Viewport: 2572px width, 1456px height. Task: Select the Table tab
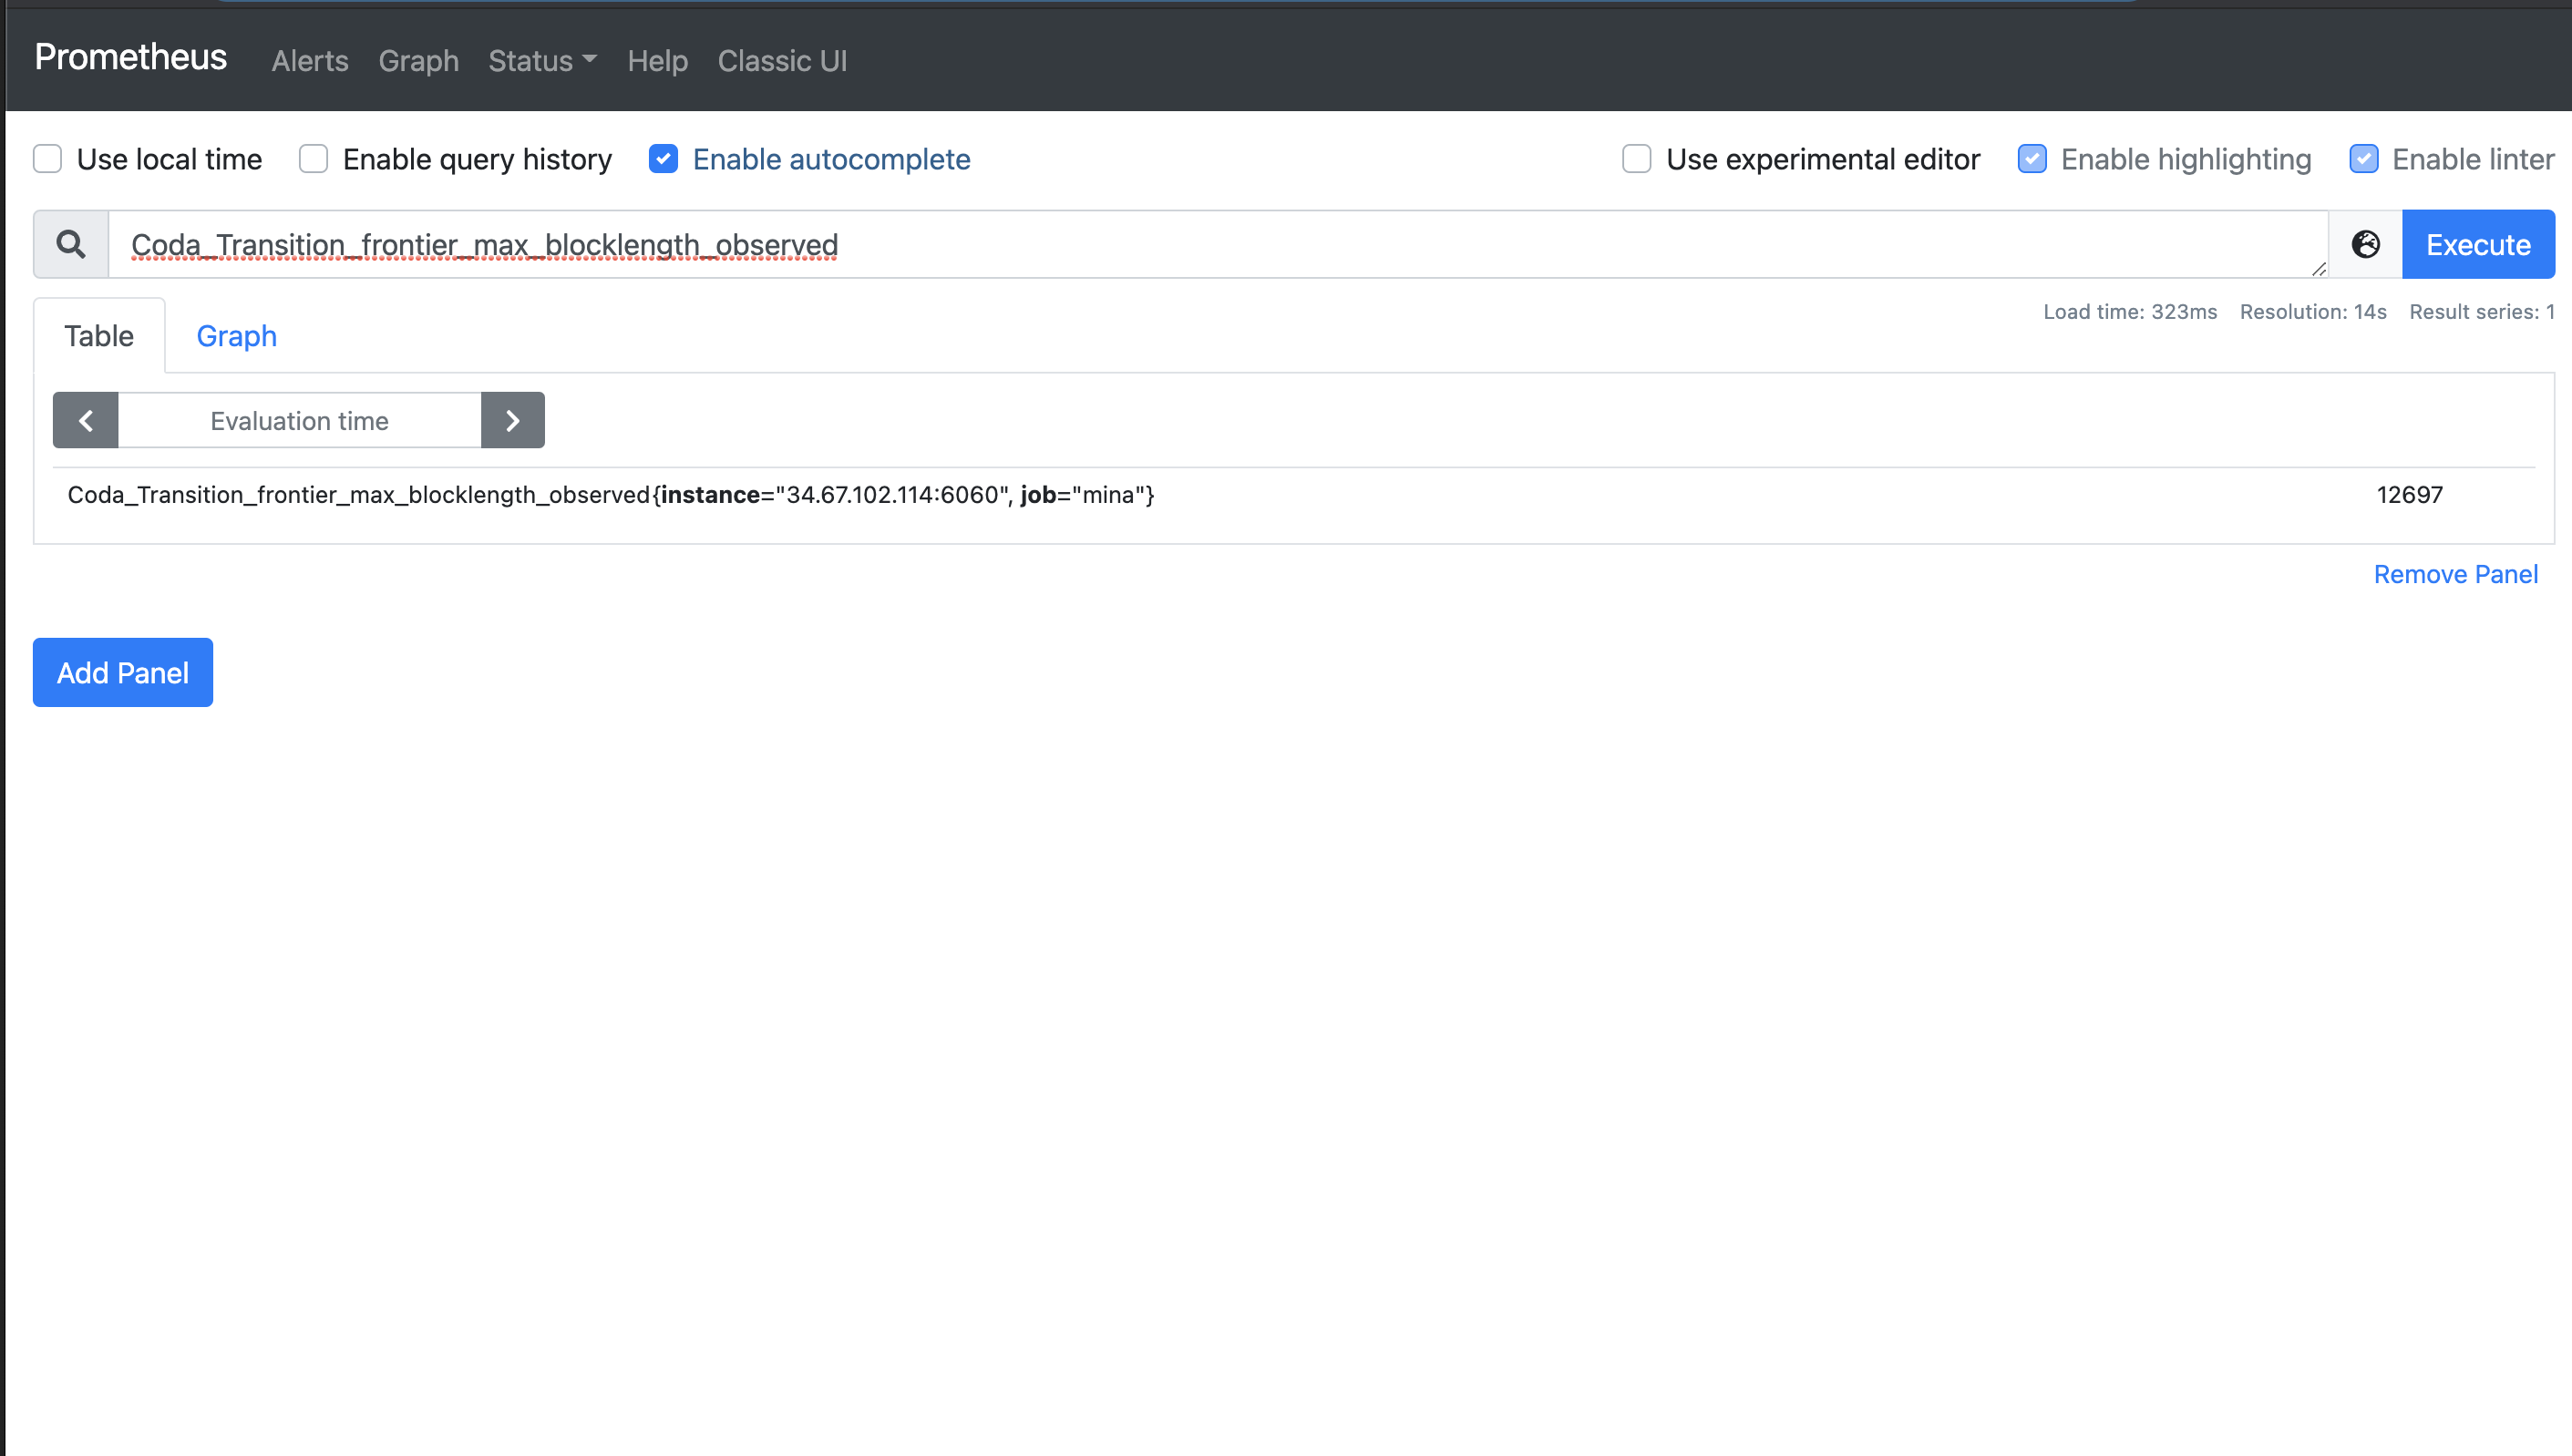(x=99, y=334)
